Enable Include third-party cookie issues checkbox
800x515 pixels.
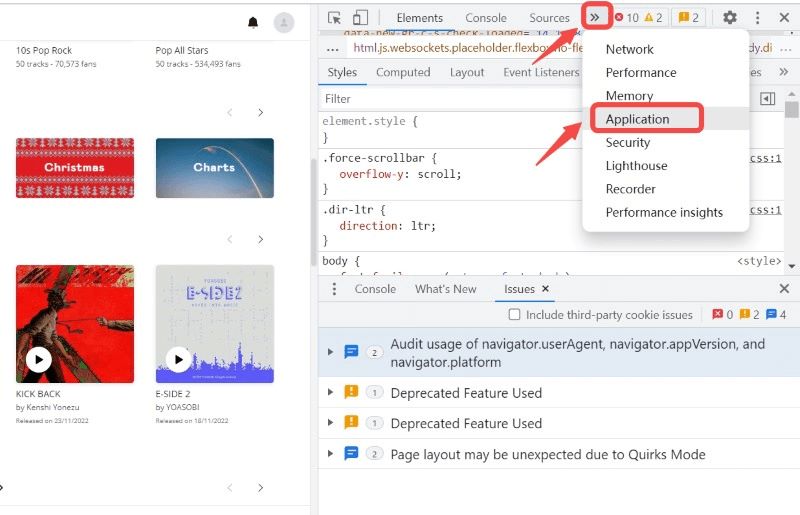tap(514, 315)
